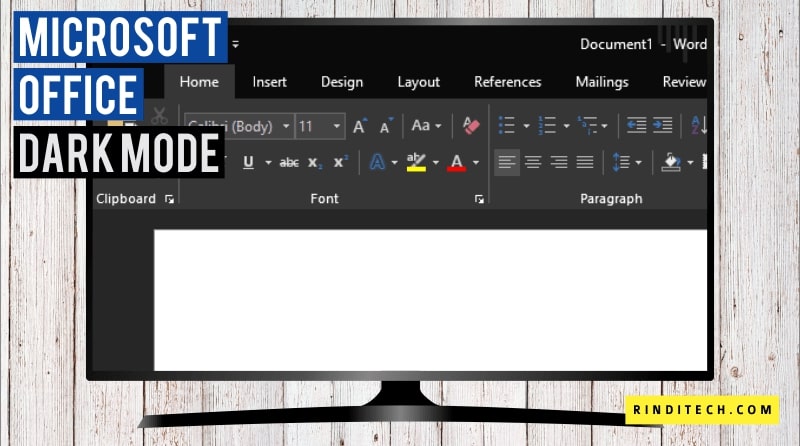Open highlight color dropdown arrow
800x446 pixels.
pos(436,163)
